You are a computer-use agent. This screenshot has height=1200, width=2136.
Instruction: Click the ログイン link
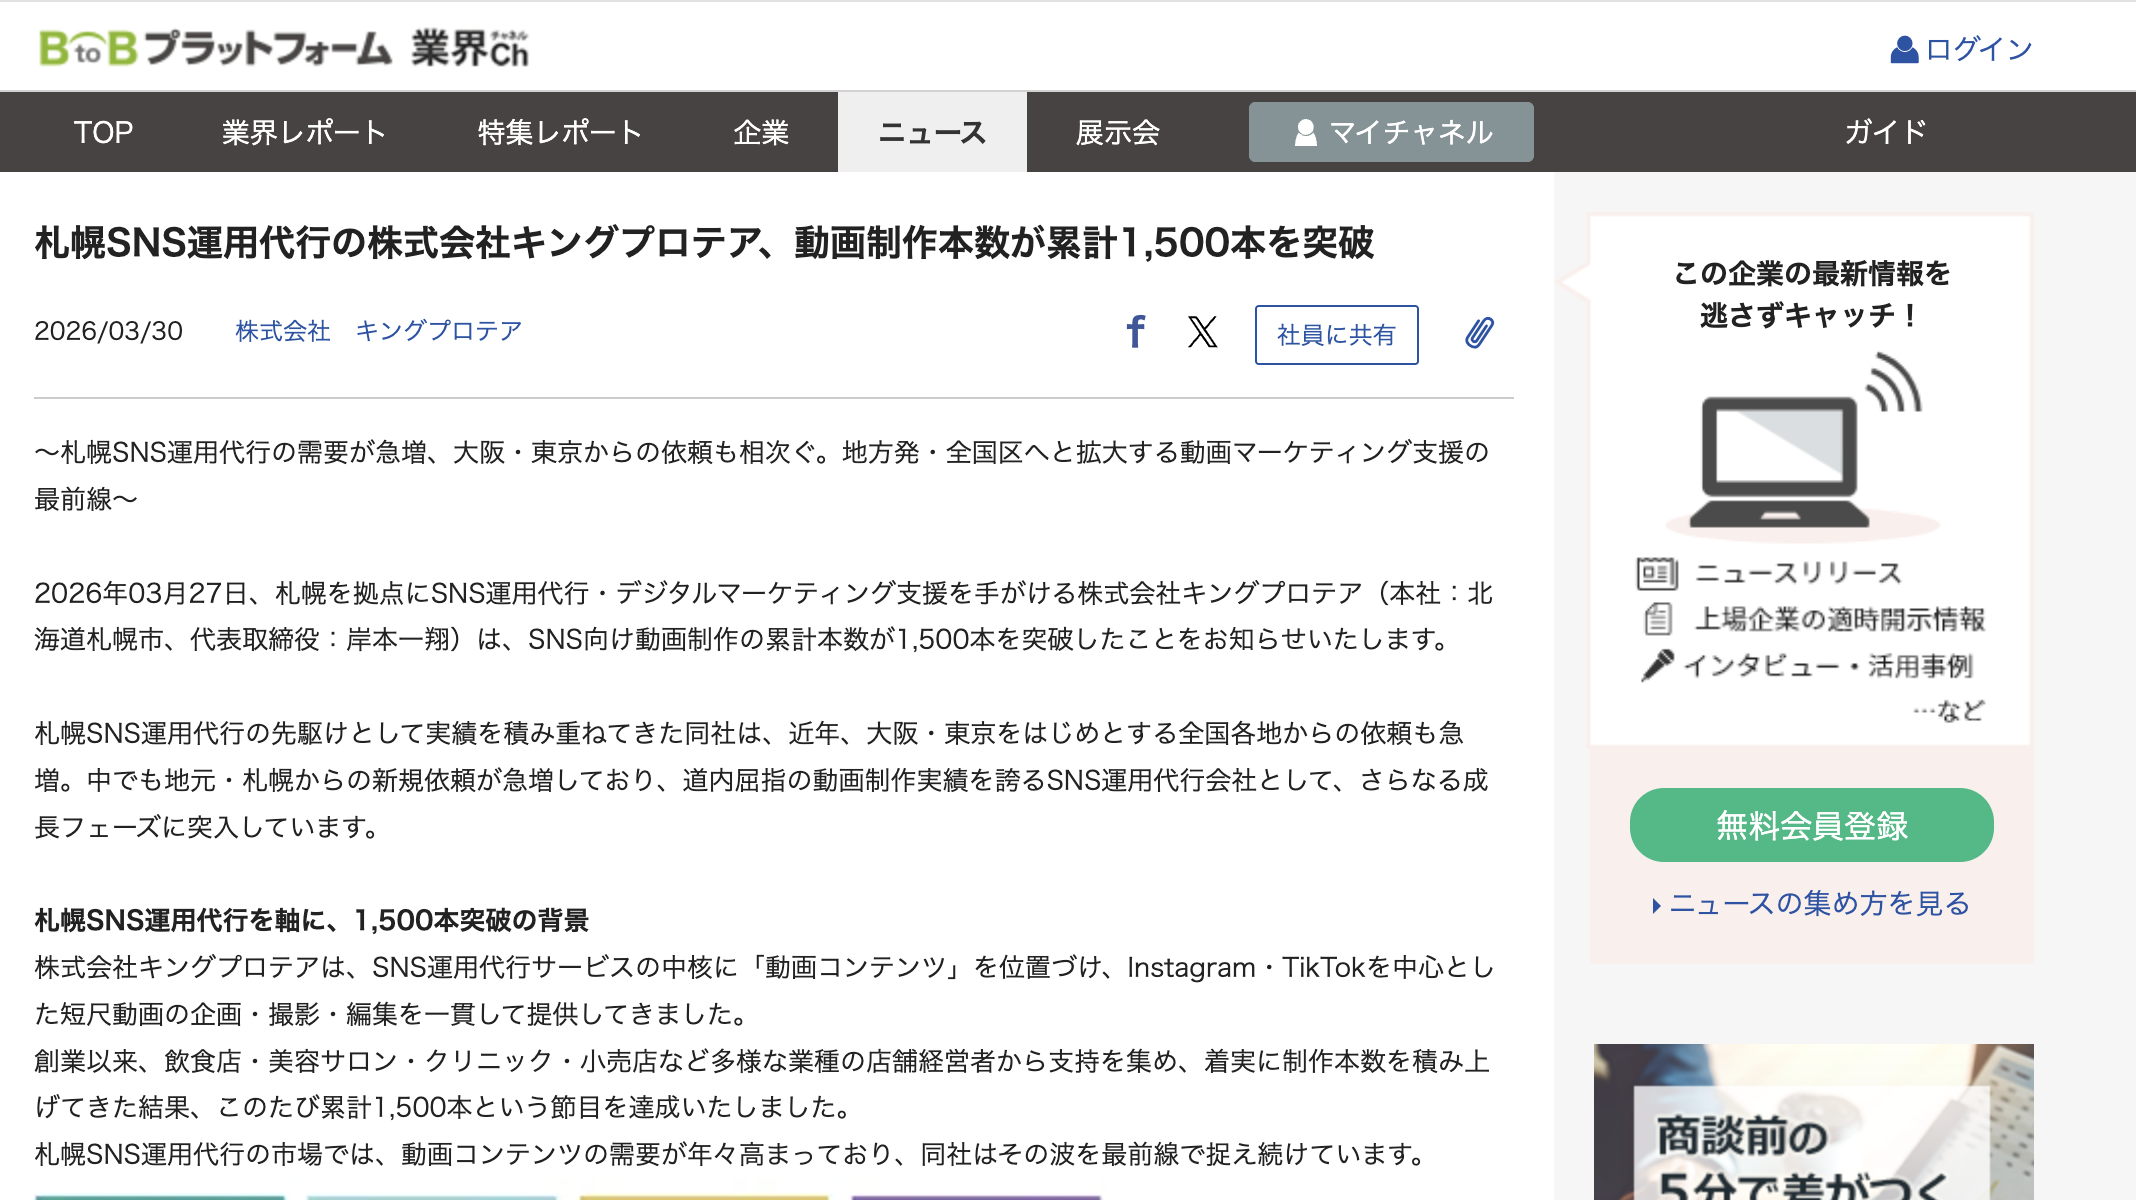click(1978, 49)
